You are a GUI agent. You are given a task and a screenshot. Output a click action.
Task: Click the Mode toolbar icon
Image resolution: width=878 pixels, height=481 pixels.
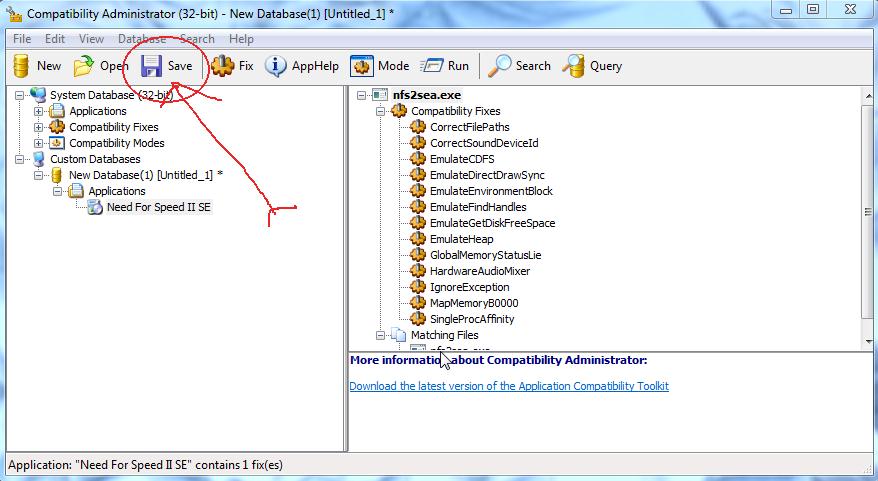tap(362, 66)
